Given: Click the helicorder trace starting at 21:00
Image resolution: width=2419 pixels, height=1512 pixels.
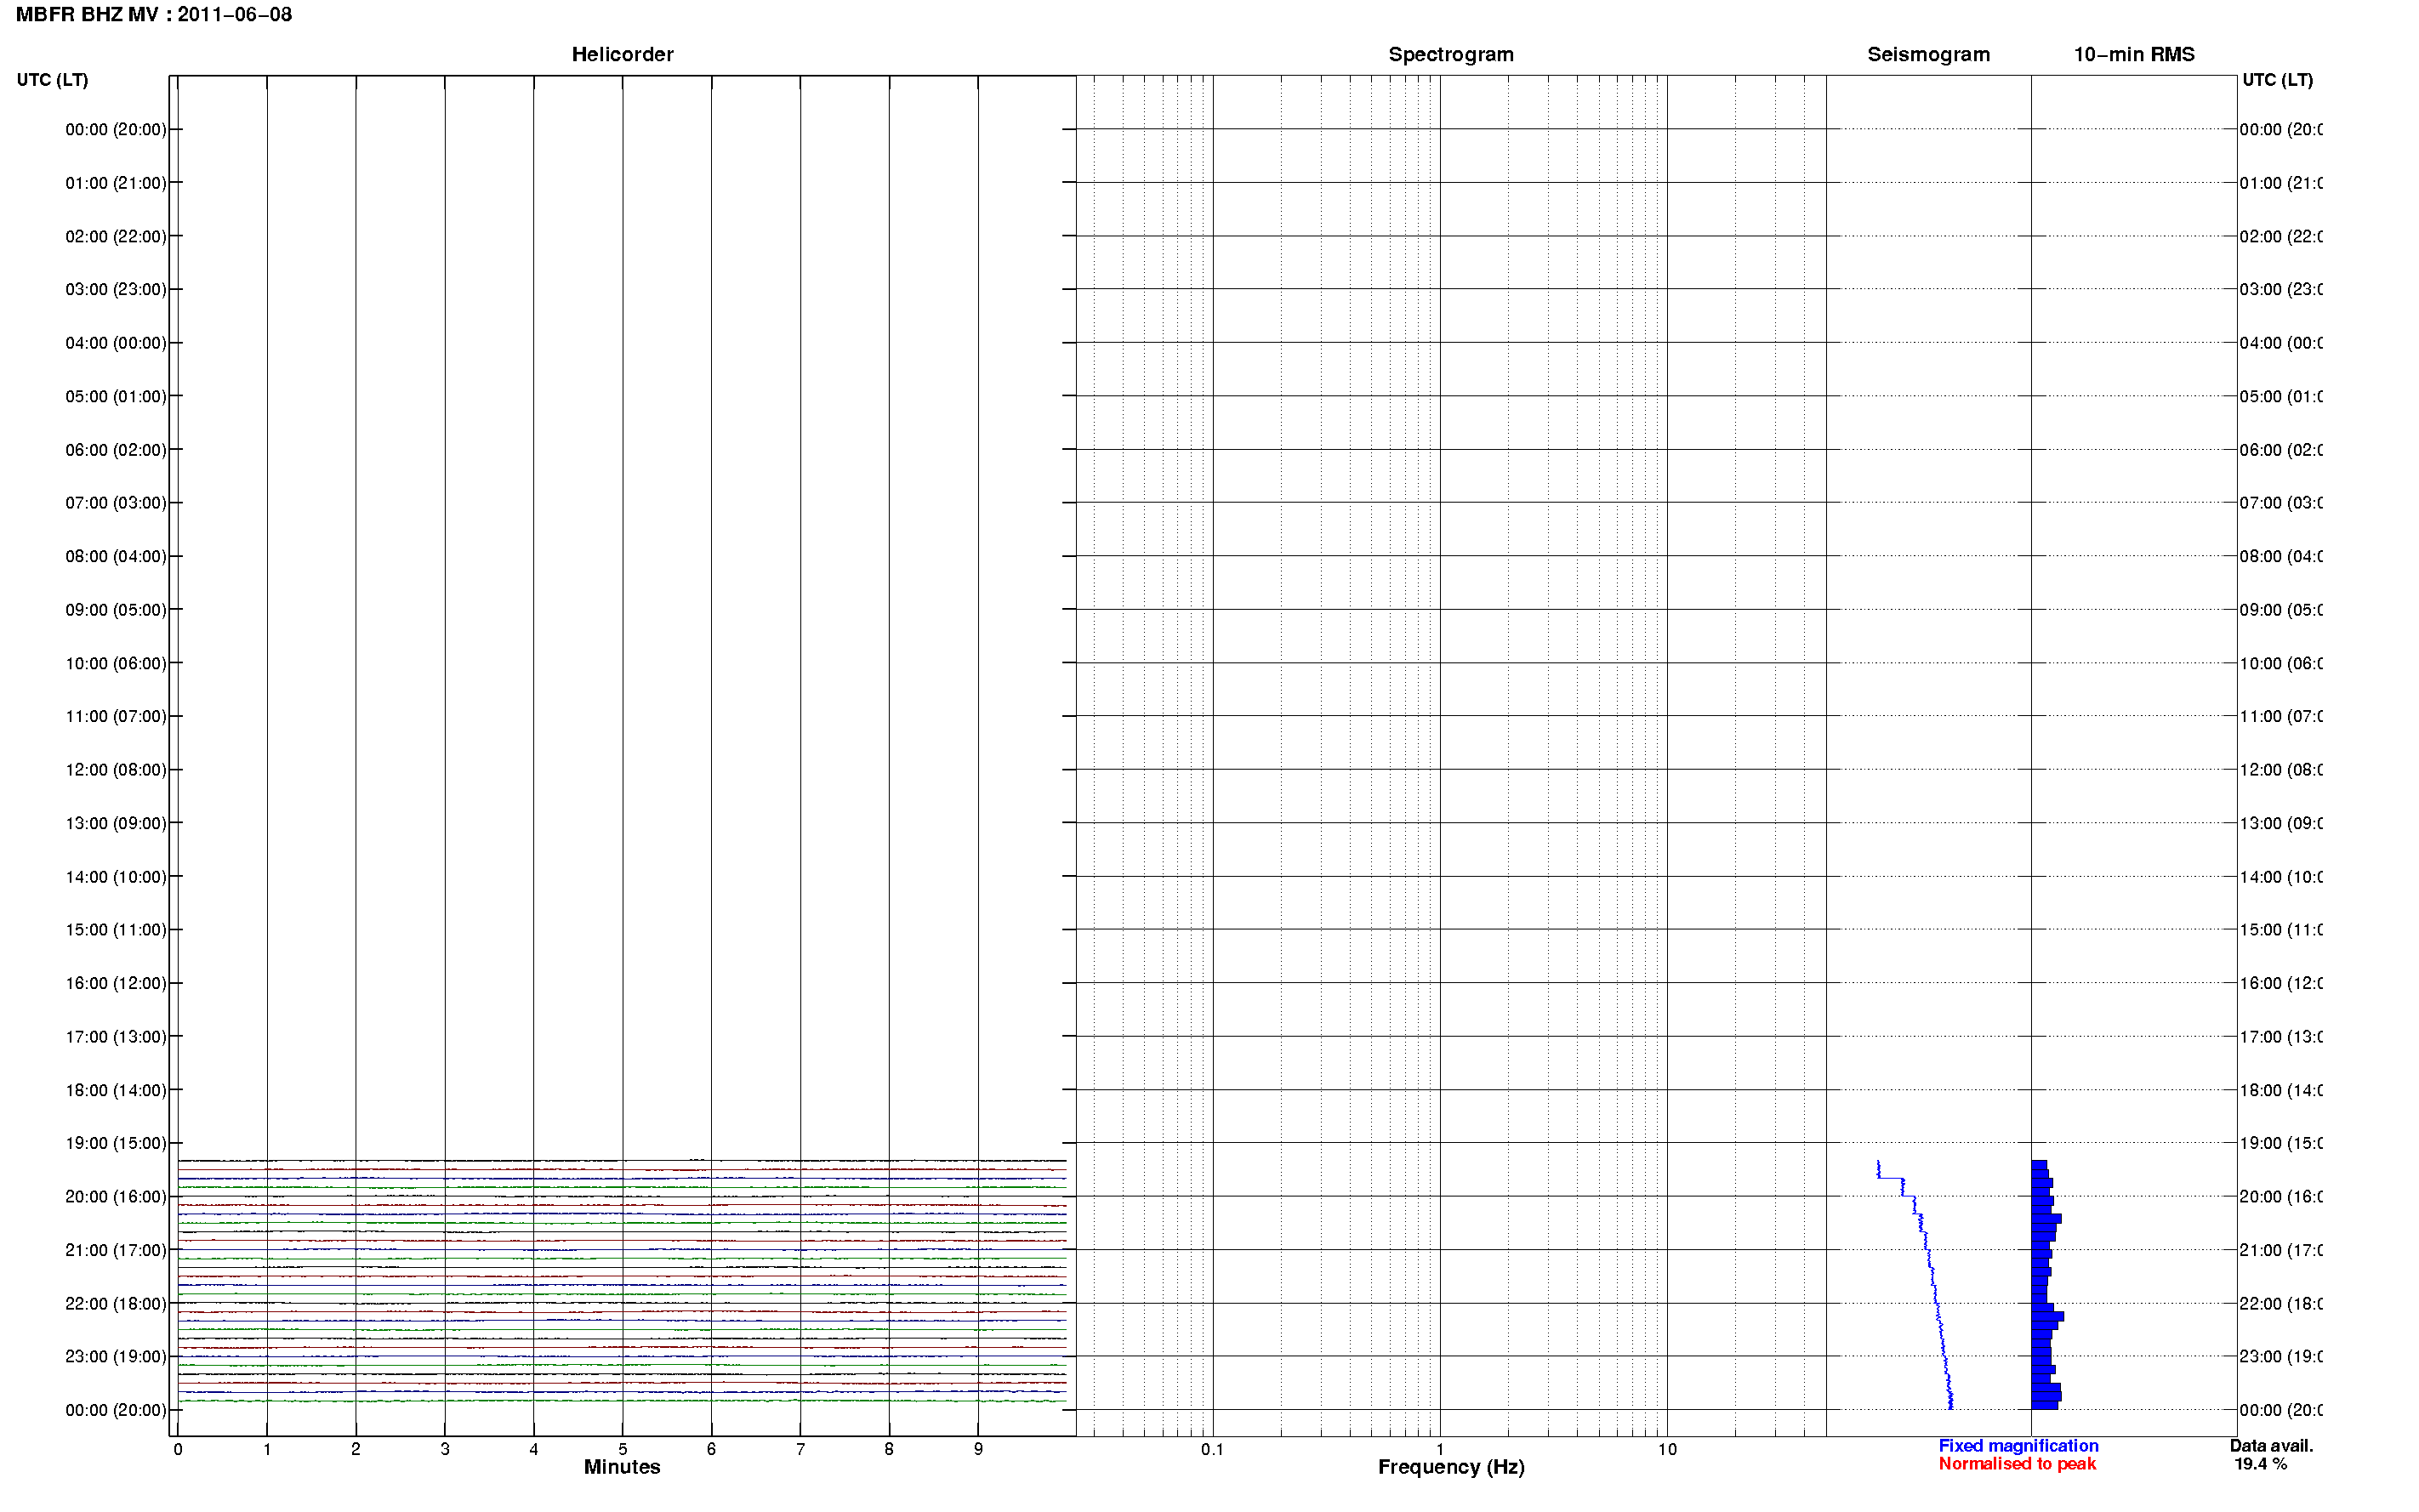Looking at the screenshot, I should tap(622, 1250).
